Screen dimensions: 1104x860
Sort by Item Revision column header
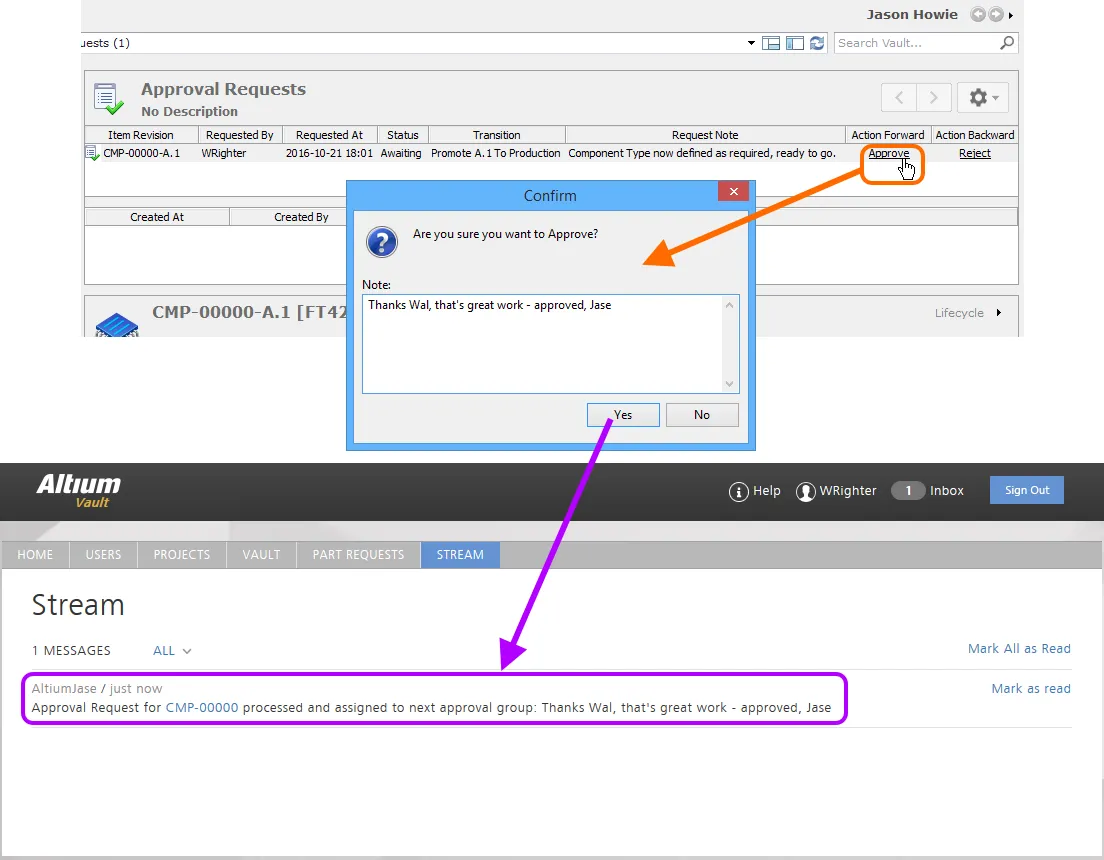[141, 135]
